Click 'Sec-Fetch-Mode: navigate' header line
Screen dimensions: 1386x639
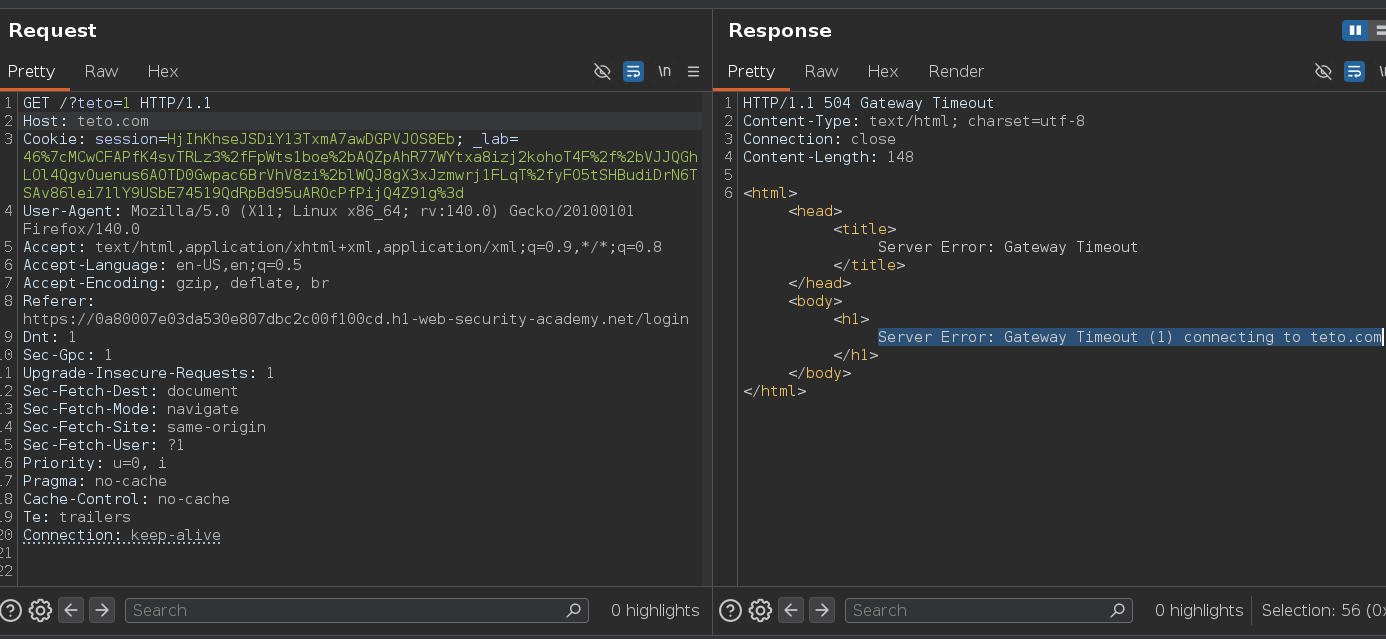click(x=131, y=409)
